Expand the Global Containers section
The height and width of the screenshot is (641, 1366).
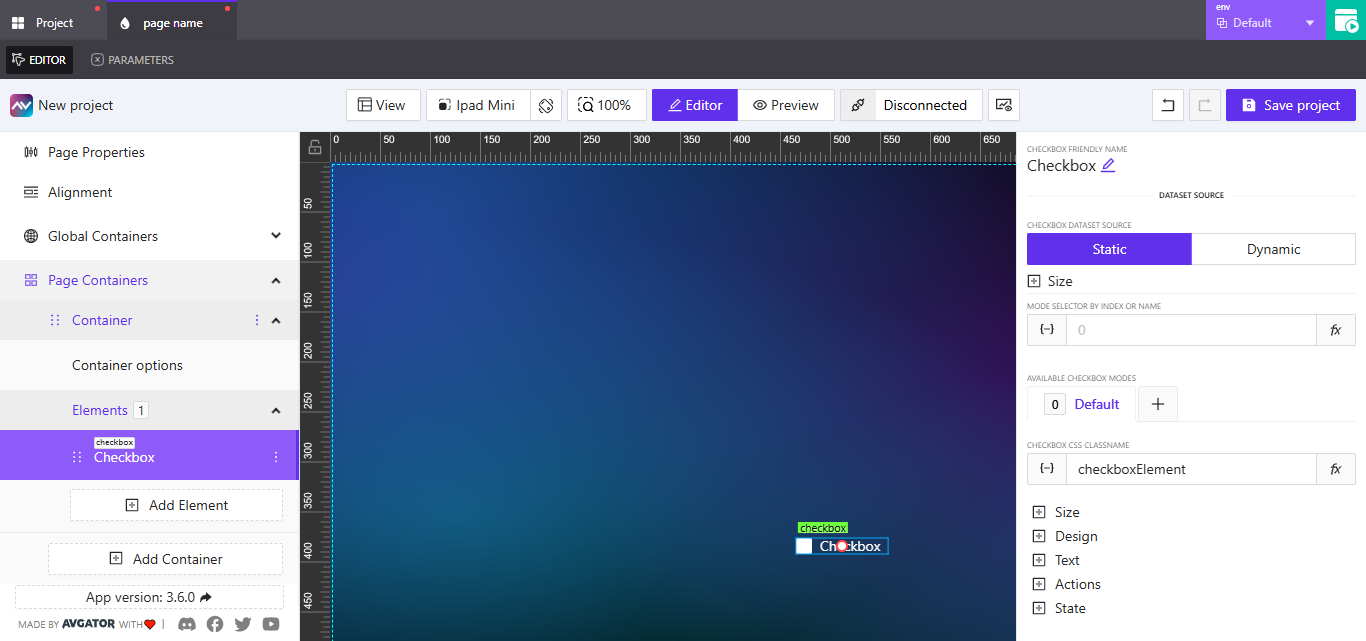coord(275,236)
